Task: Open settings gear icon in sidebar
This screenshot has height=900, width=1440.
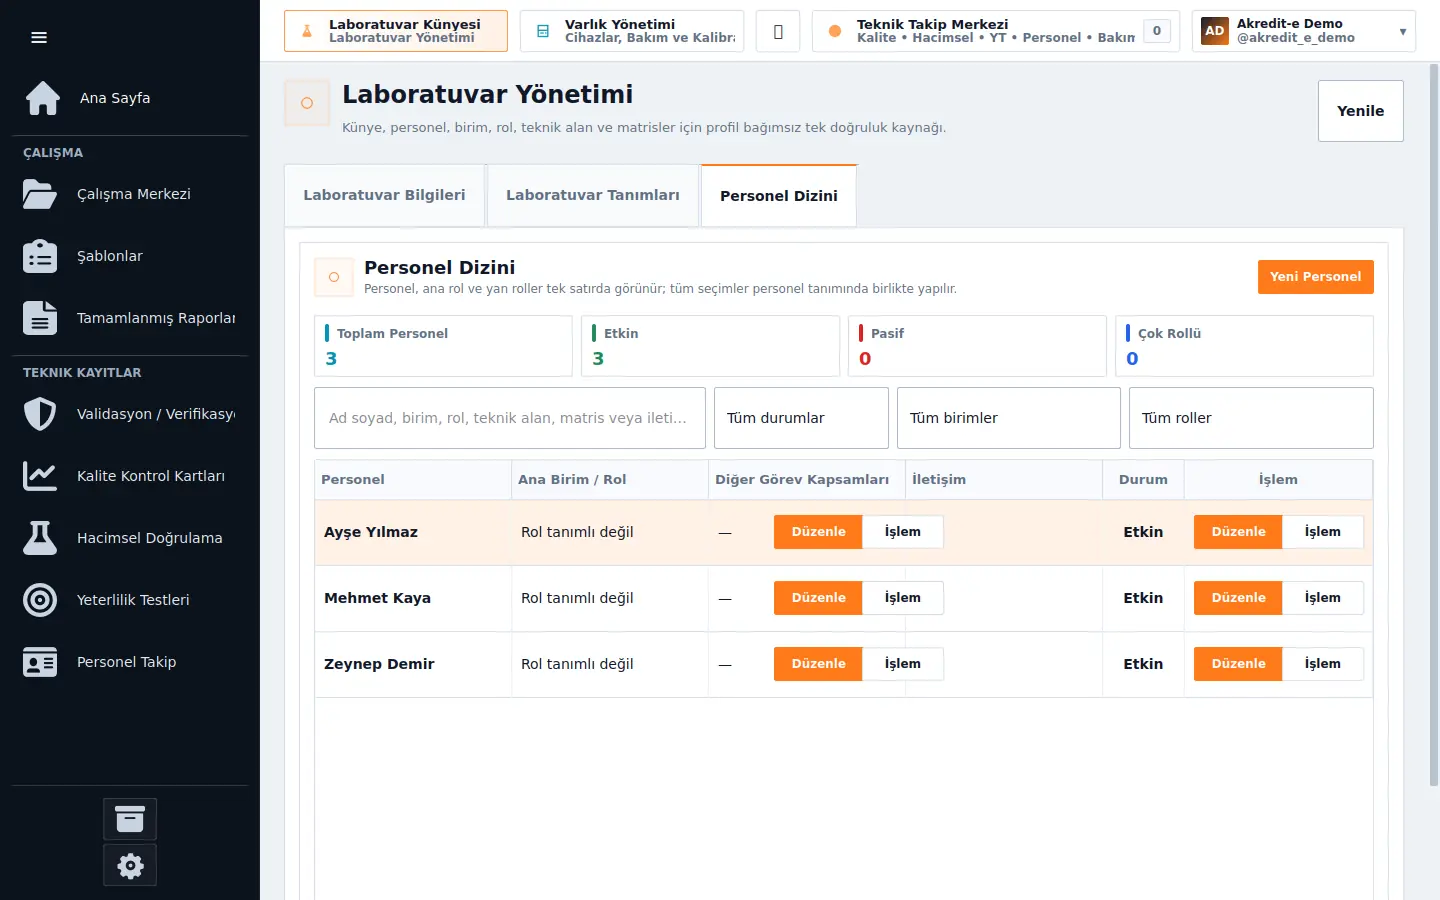Action: click(x=130, y=865)
